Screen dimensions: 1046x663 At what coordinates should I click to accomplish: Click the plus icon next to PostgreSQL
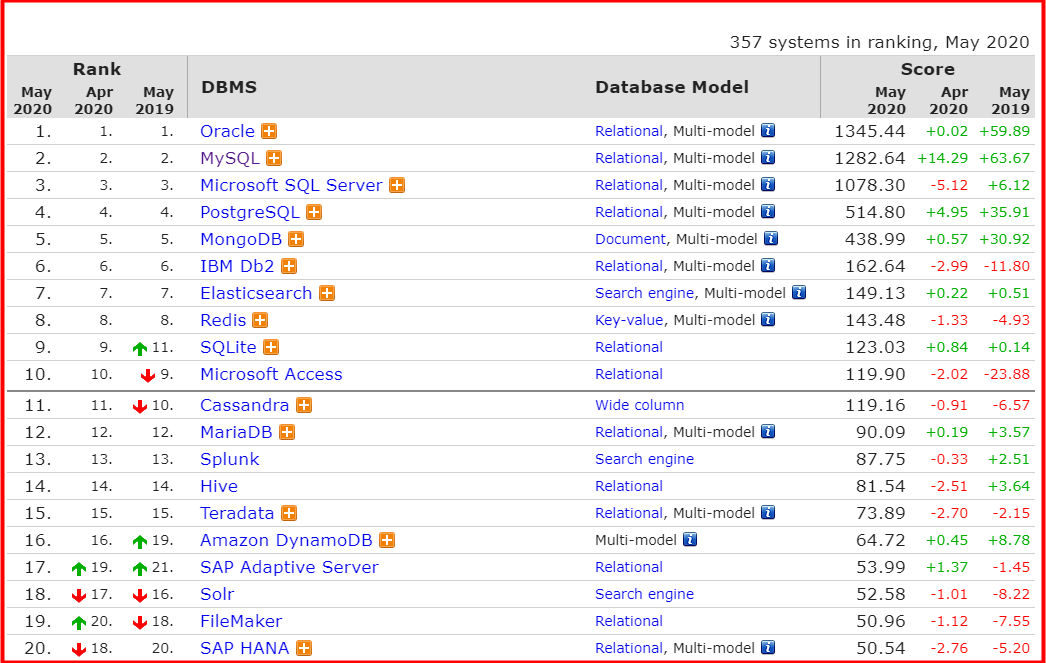[x=314, y=212]
